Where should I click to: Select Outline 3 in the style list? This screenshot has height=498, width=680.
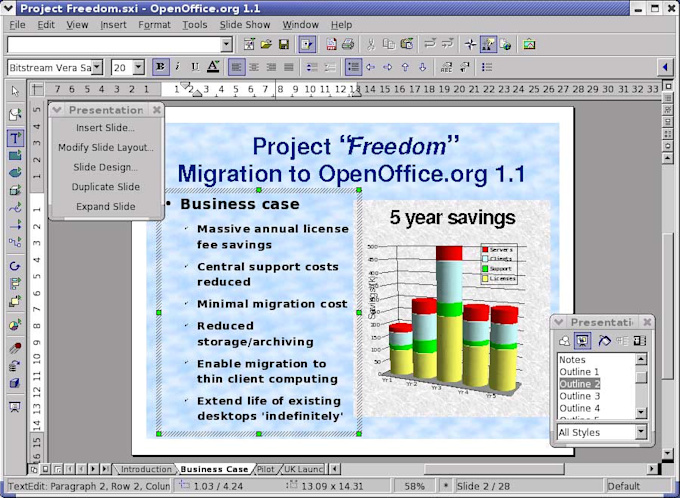[596, 396]
